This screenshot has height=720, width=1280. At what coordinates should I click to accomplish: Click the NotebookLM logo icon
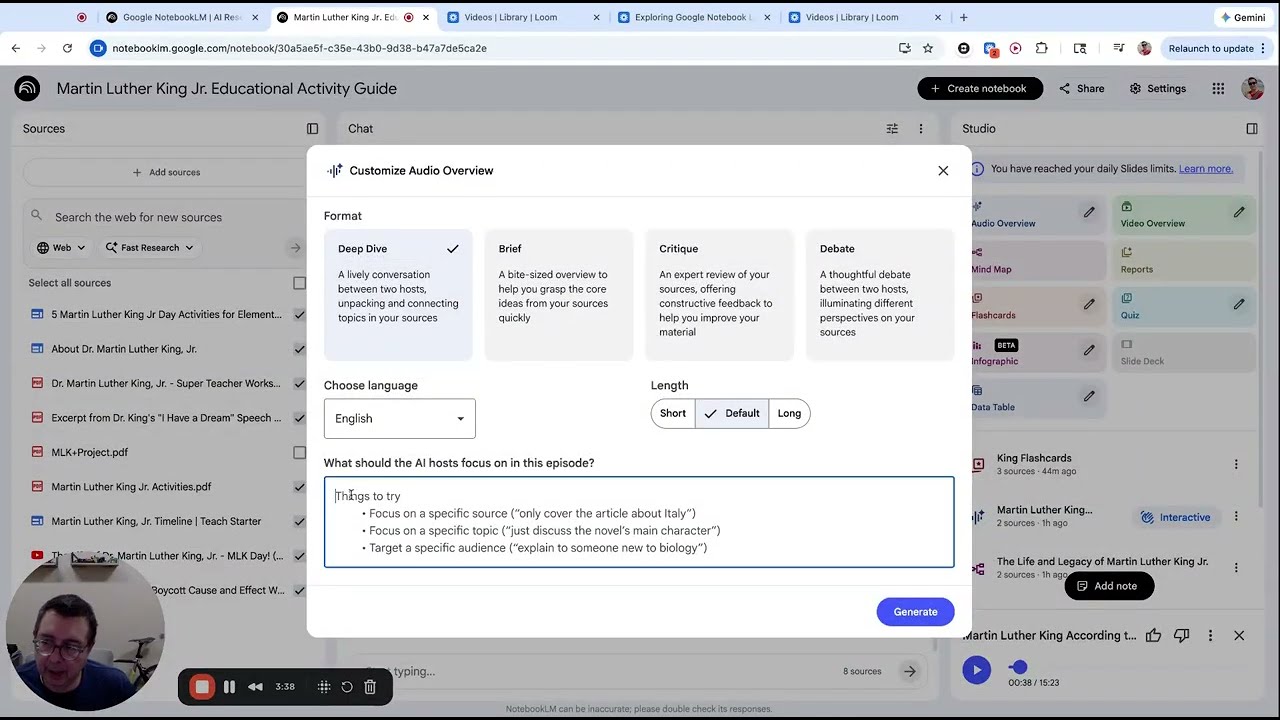[x=27, y=88]
